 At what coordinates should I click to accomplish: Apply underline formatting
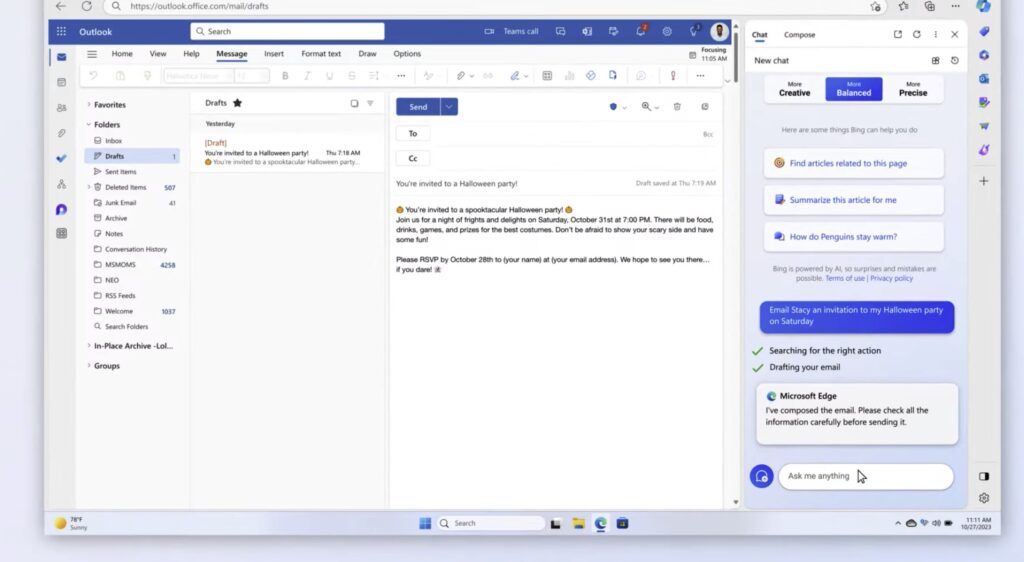tap(329, 76)
